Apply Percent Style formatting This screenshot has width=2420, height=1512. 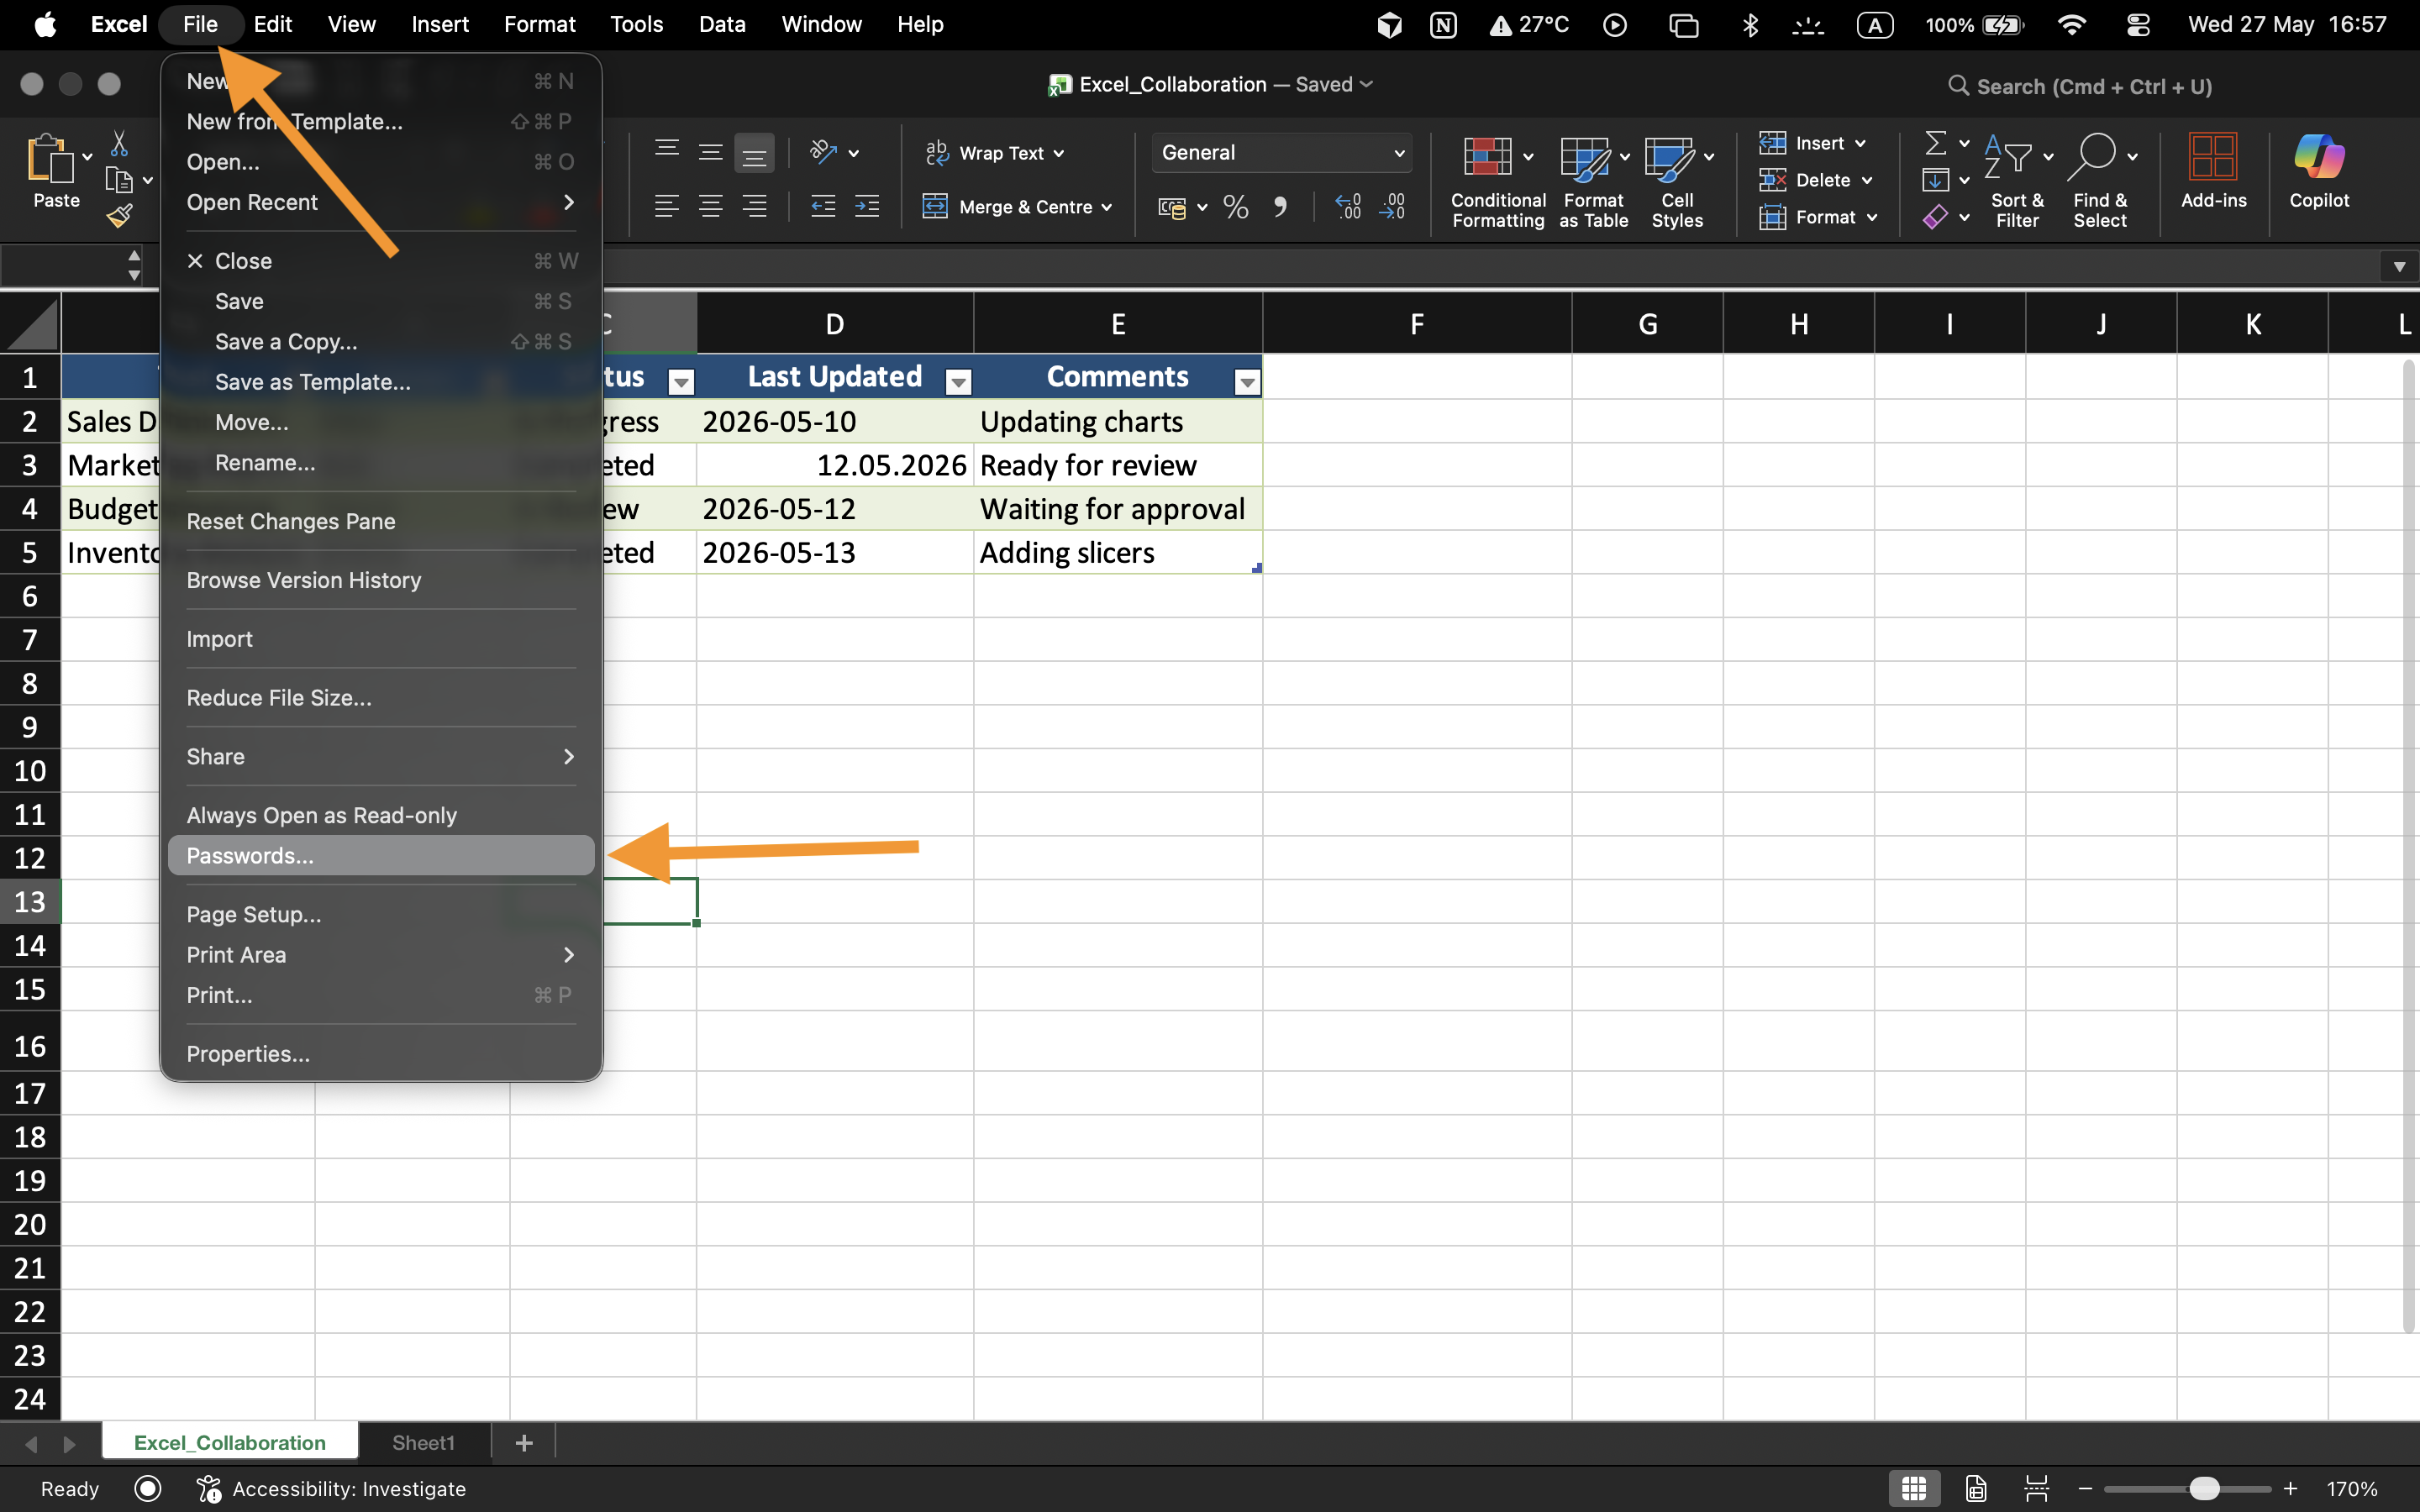pyautogui.click(x=1236, y=207)
